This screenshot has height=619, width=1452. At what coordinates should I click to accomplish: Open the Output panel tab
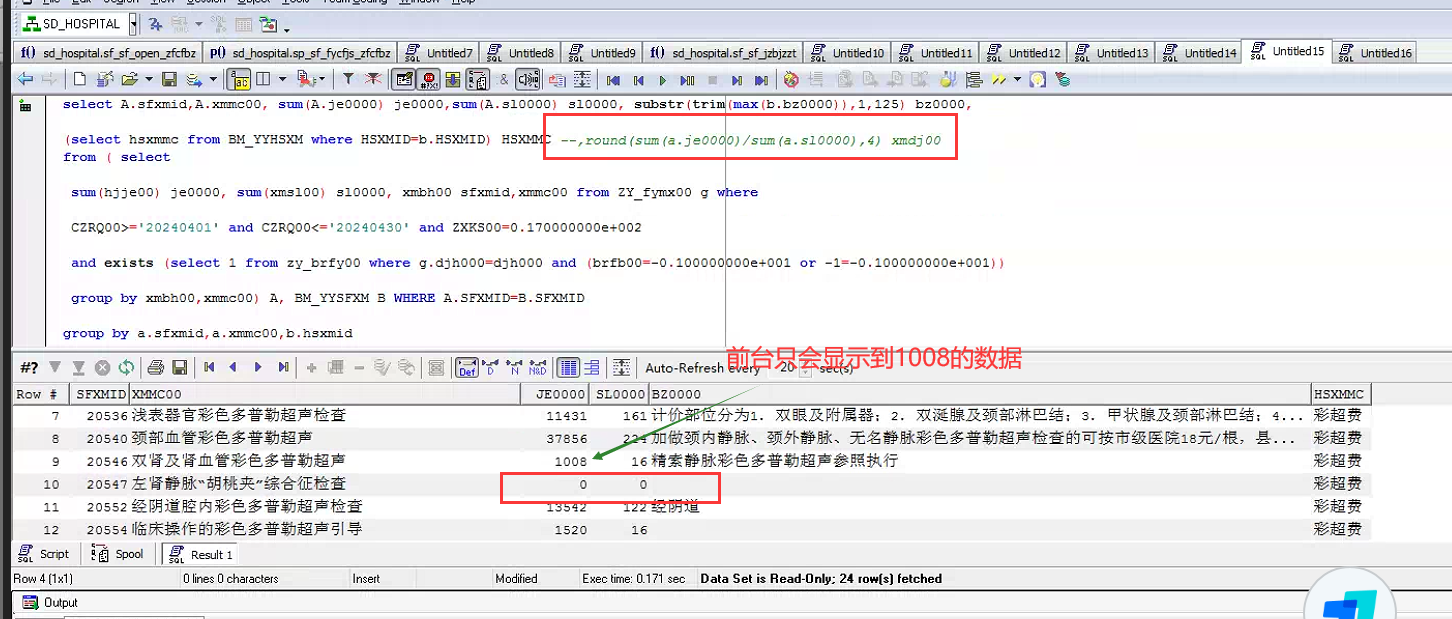pyautogui.click(x=50, y=602)
